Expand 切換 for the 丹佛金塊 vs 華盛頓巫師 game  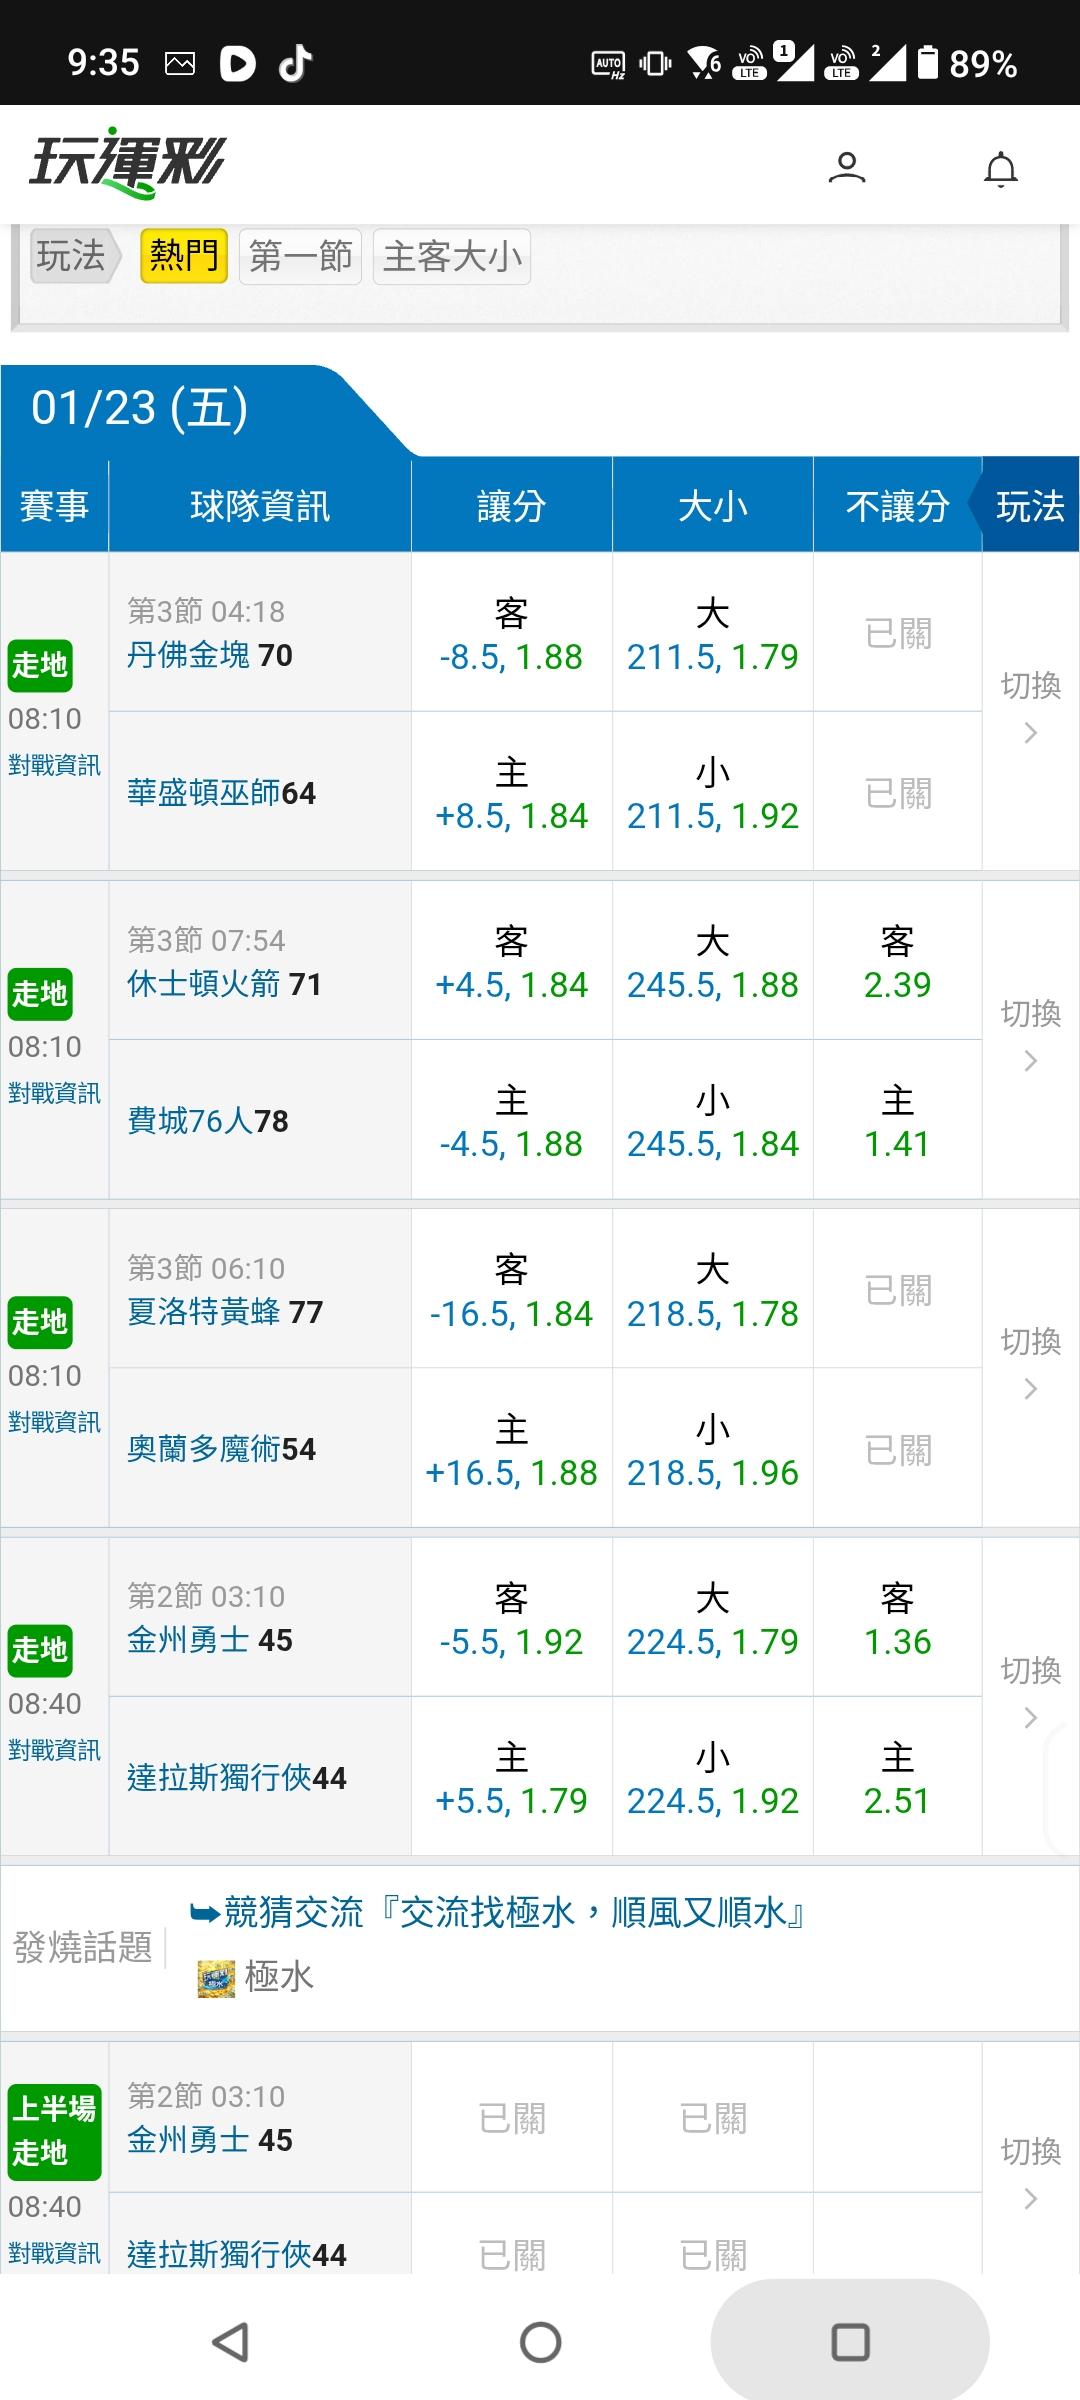1030,708
